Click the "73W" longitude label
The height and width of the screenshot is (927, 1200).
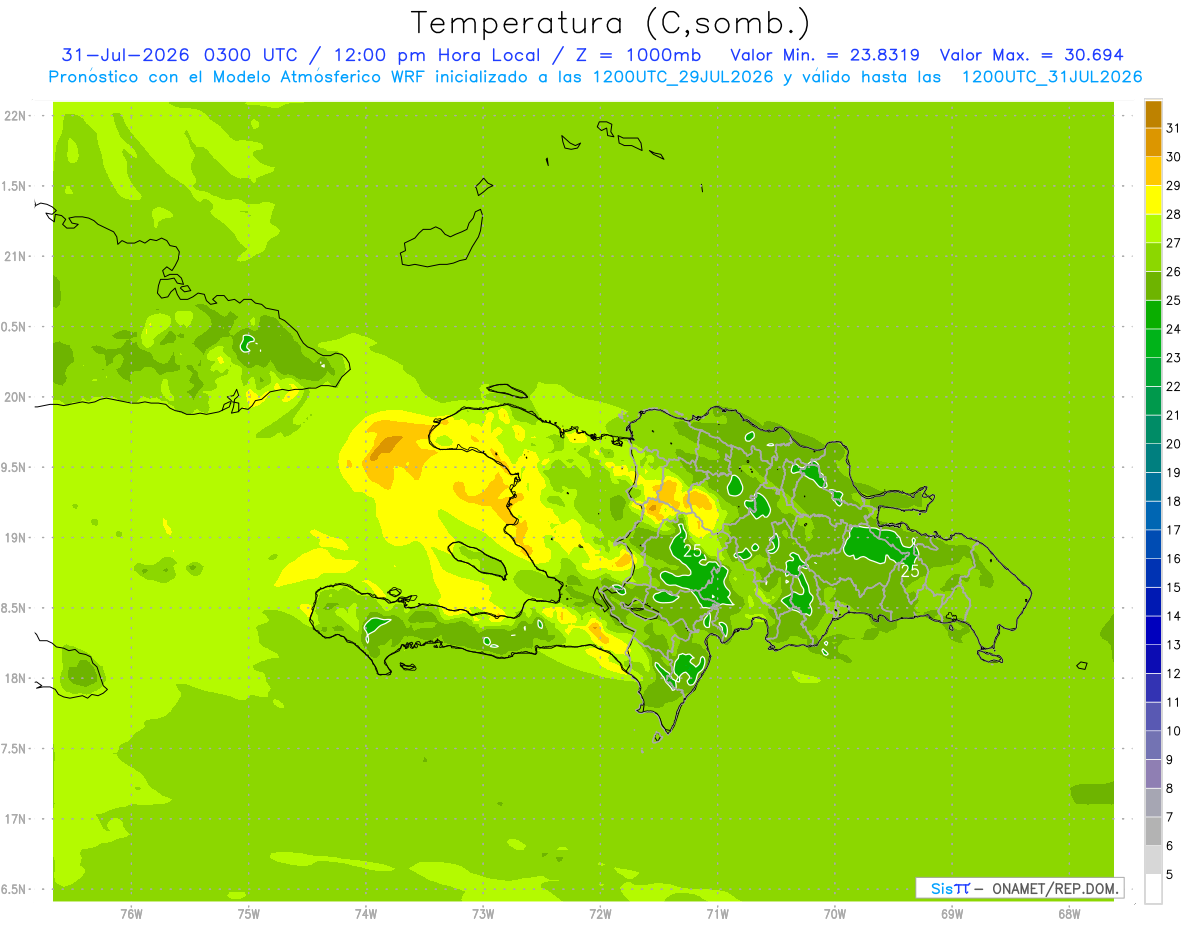coord(483,913)
